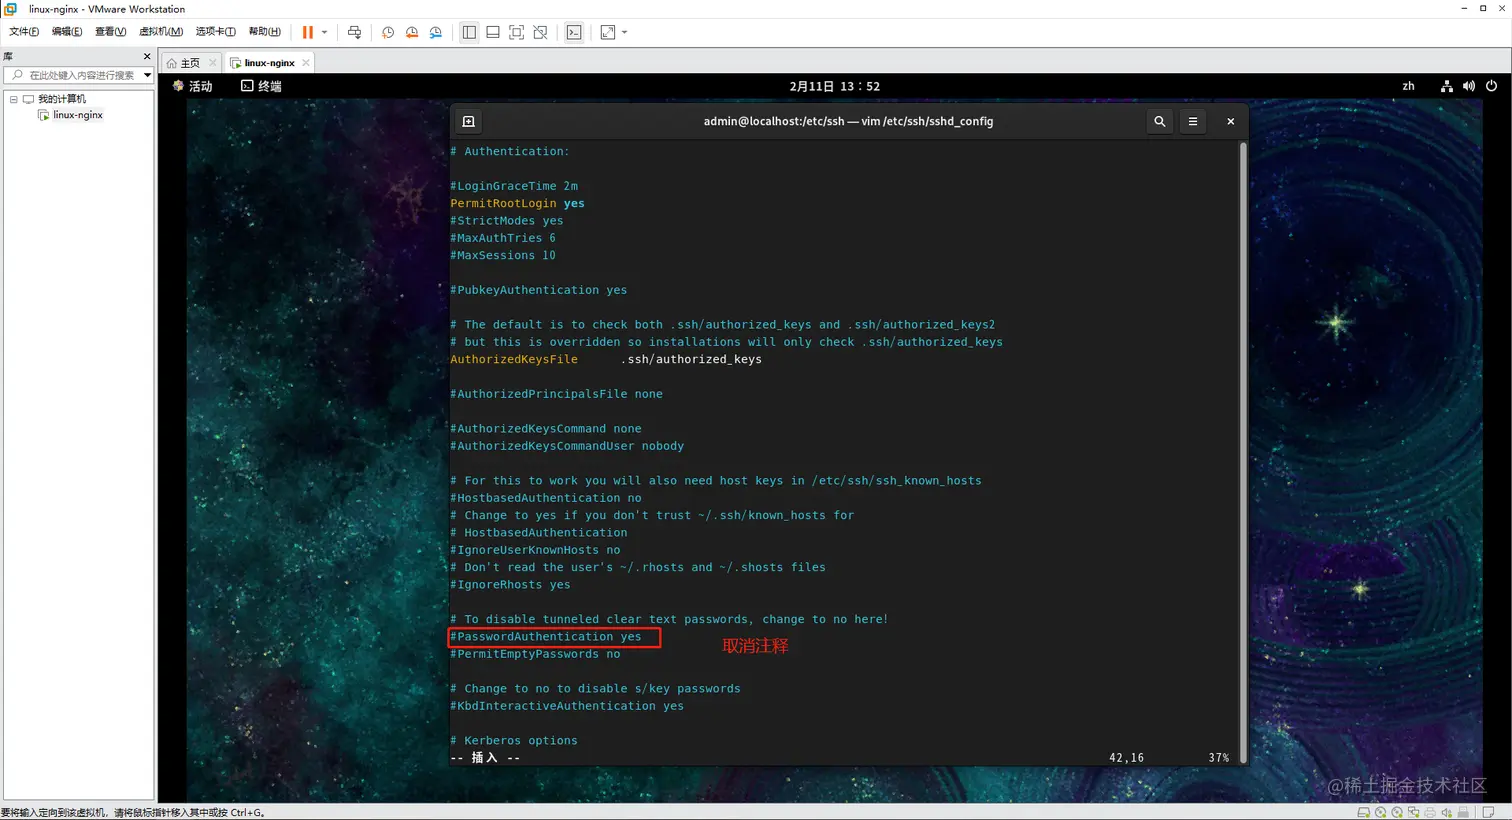Click the #PermitEmptyPasswords no line
Screen dimensions: 1512x820
tap(535, 654)
